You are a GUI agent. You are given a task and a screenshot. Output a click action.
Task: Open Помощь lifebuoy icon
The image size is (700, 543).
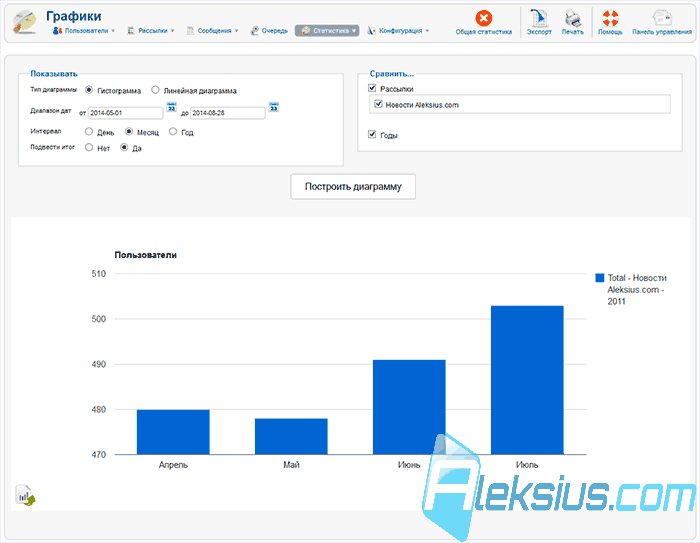(x=610, y=18)
